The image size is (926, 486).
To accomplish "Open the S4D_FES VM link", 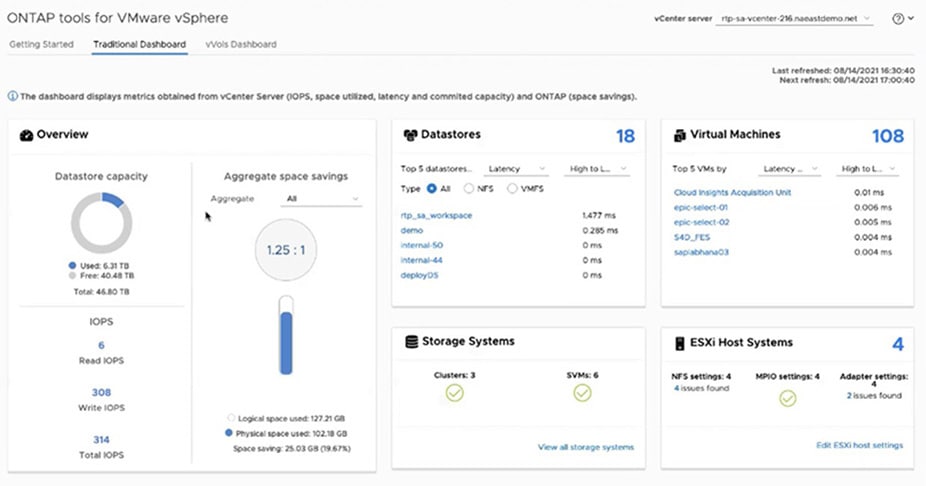I will (692, 237).
